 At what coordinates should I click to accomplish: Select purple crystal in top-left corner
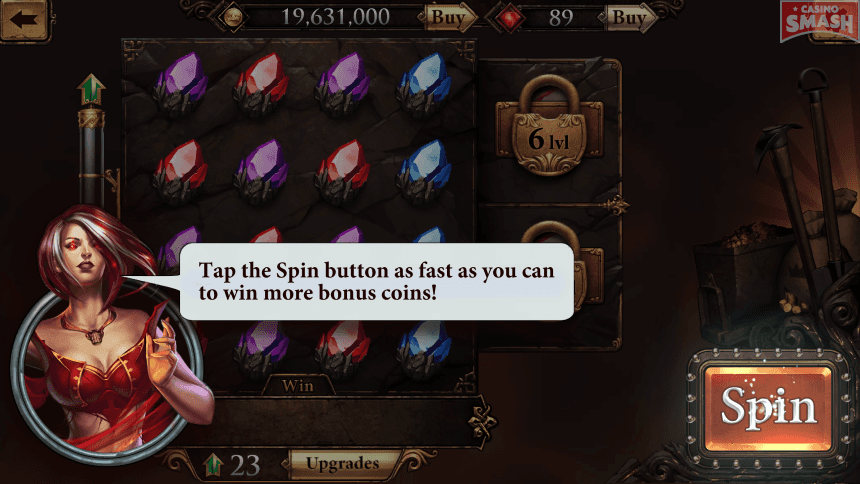coord(180,85)
